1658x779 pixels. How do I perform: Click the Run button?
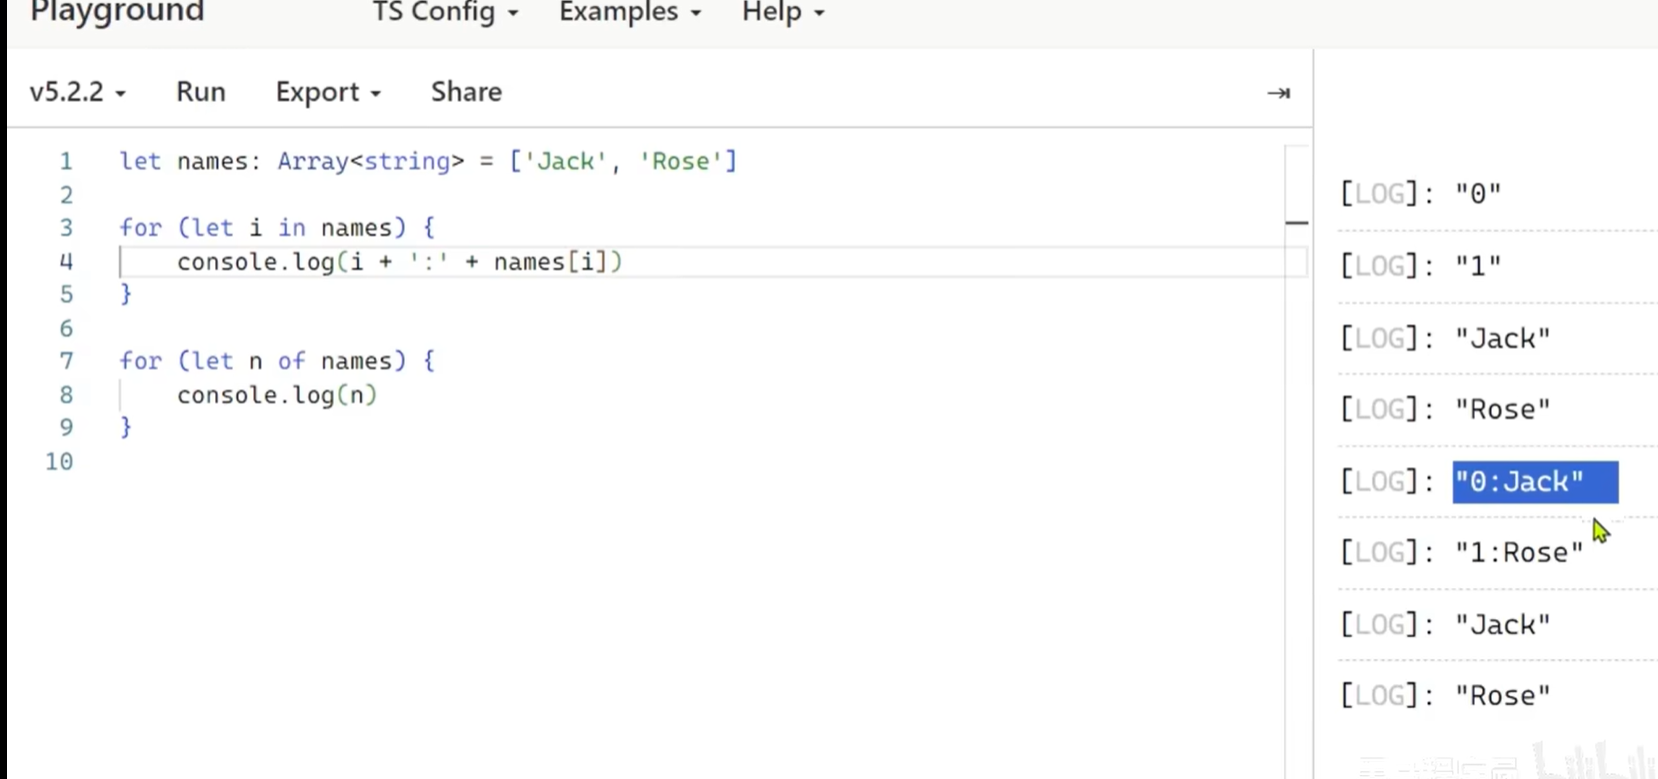coord(201,92)
